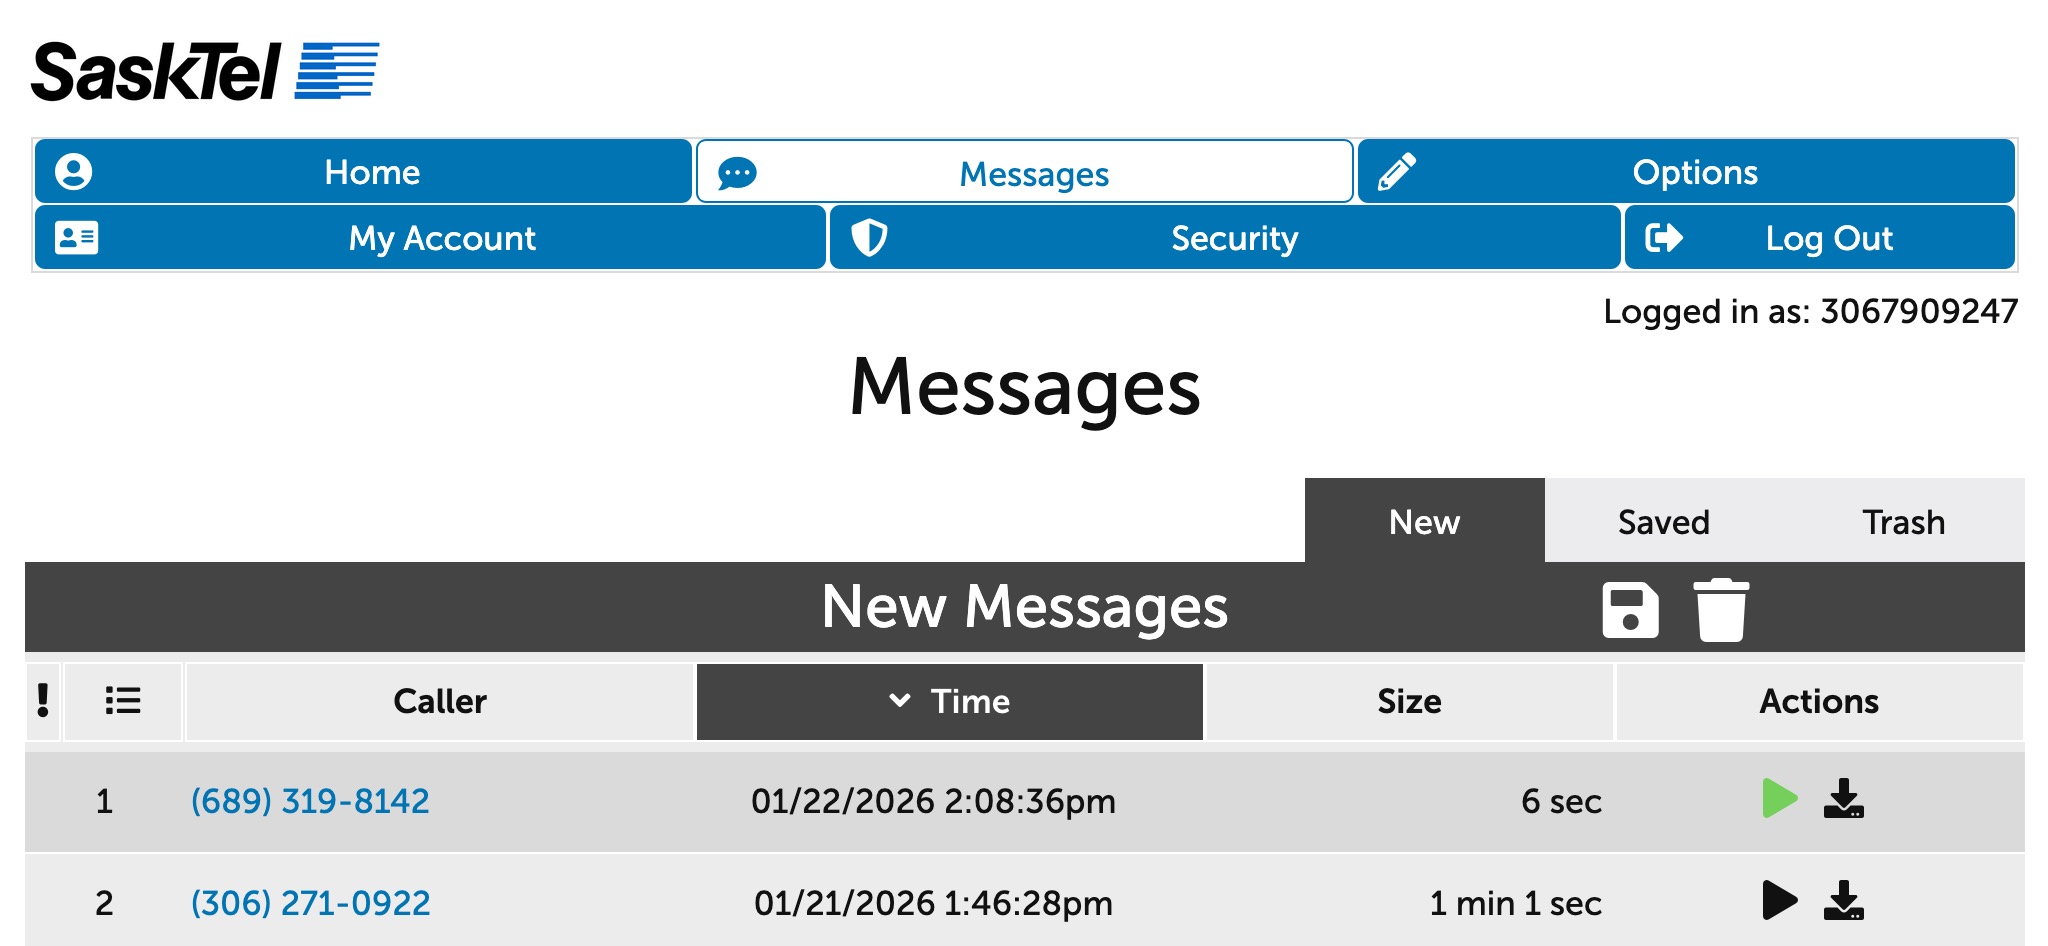The image size is (2048, 946).
Task: Call back (689) 319-8142 link
Action: tap(310, 801)
